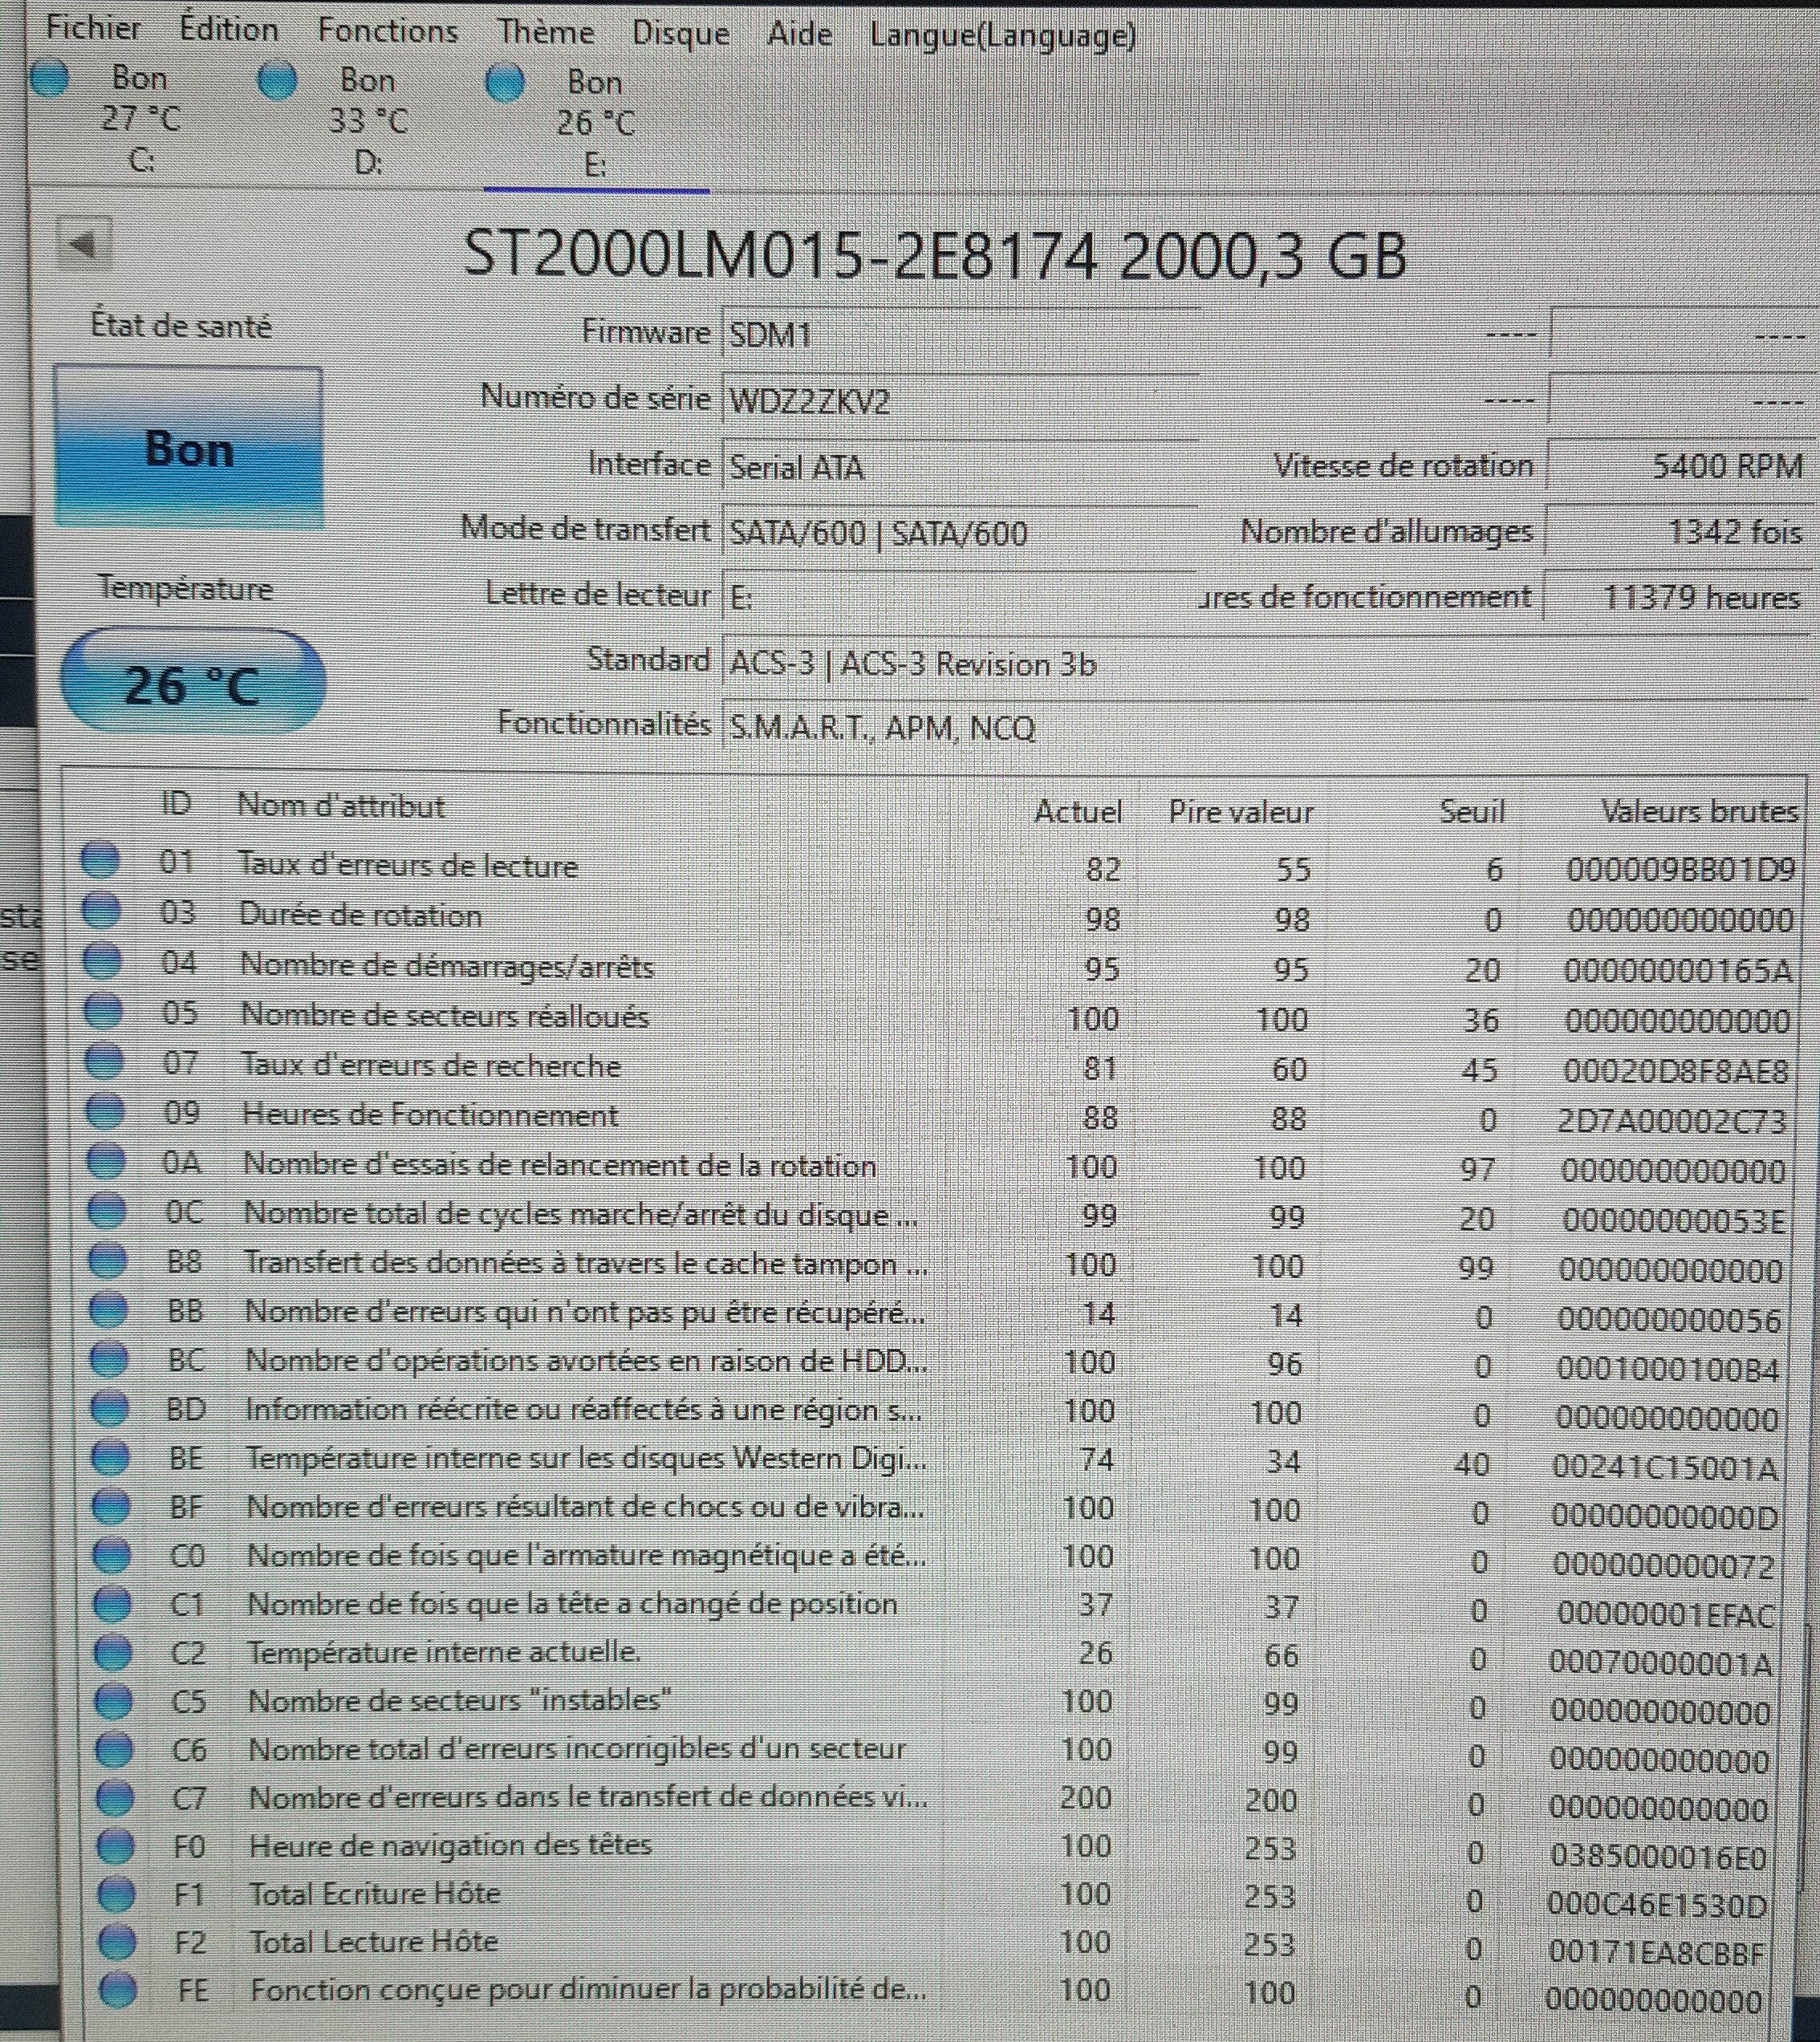
Task: Open the Langue(Language) menu
Action: pyautogui.click(x=1002, y=36)
